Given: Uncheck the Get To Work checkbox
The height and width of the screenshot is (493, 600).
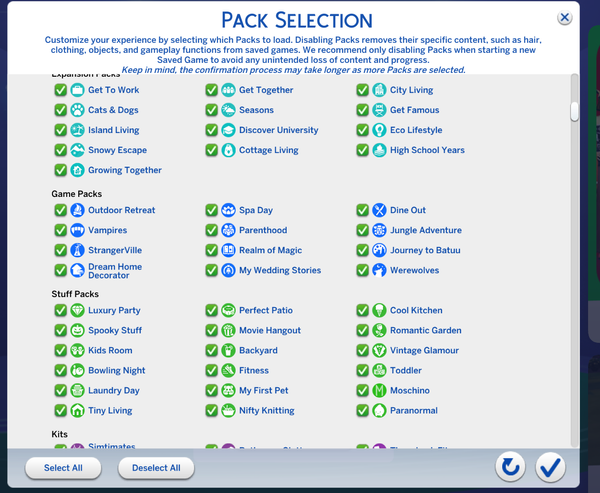Looking at the screenshot, I should pyautogui.click(x=61, y=90).
